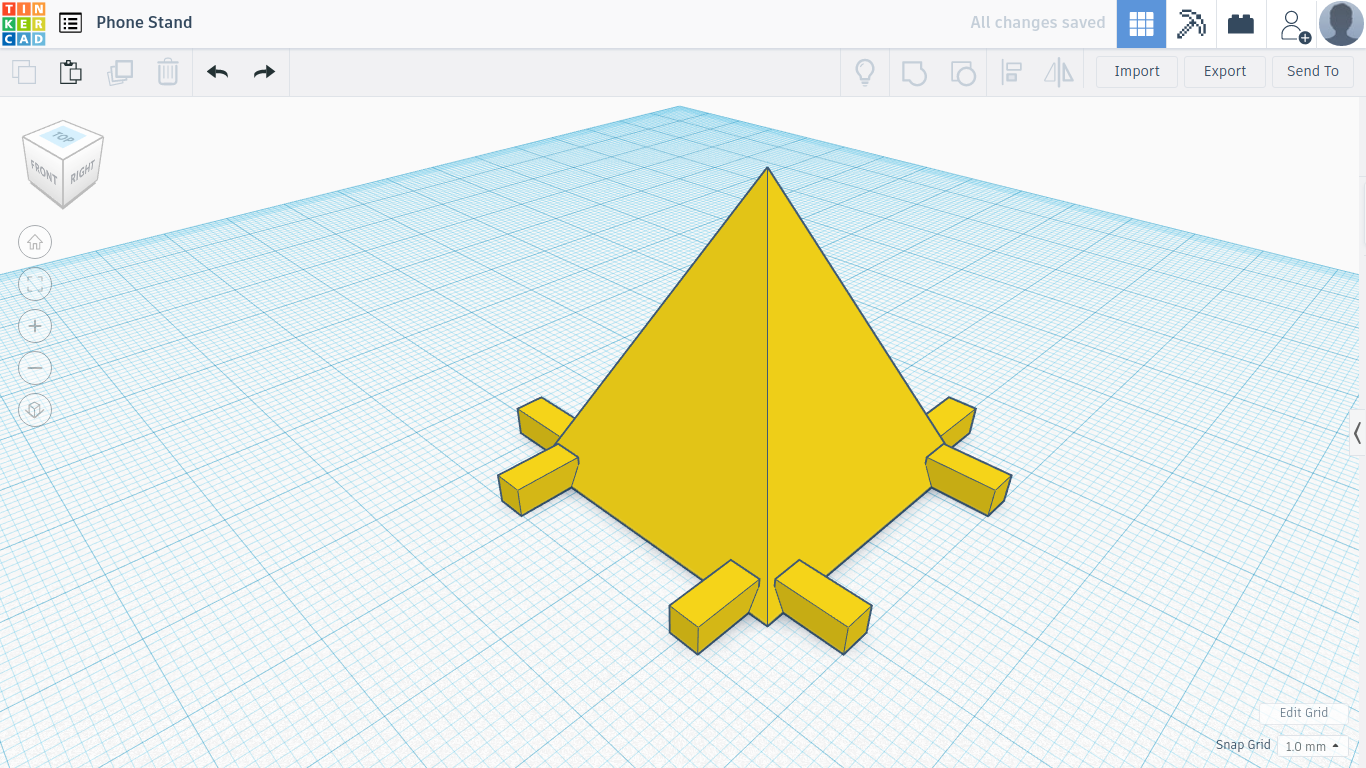Click the Mirror (flip) tool icon
Image resolution: width=1366 pixels, height=768 pixels.
click(1058, 72)
